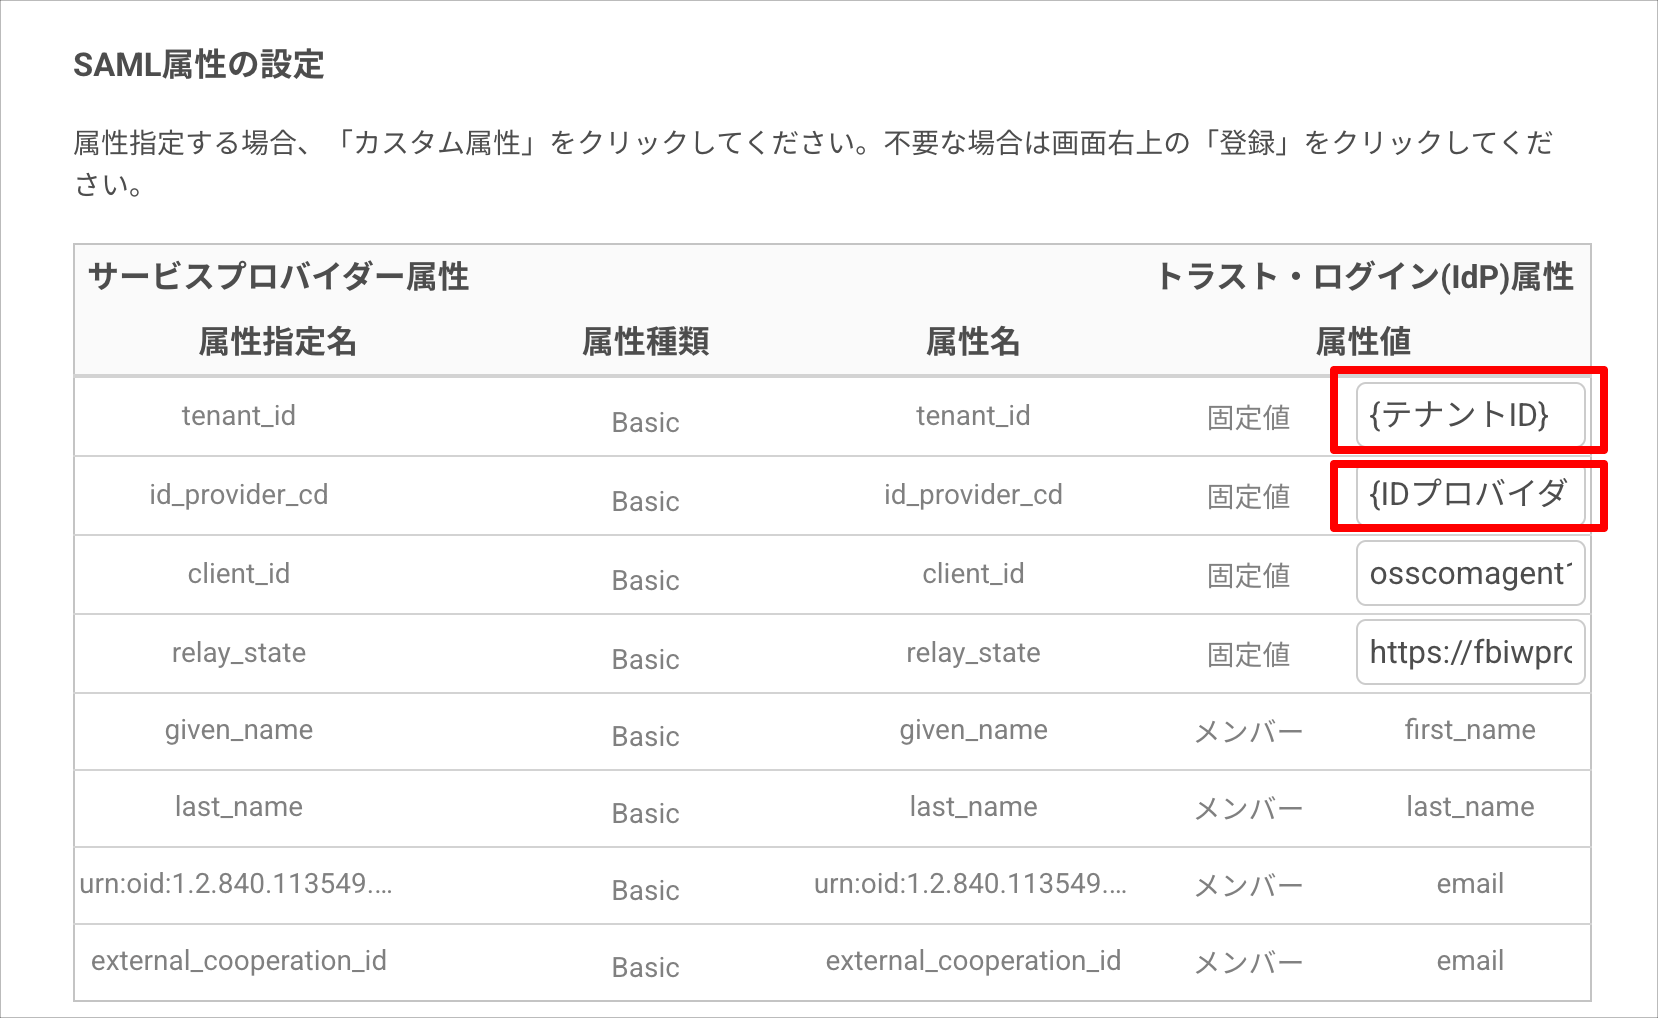
Task: Click the サービスプロバイダー属性 table header
Action: pos(278,276)
